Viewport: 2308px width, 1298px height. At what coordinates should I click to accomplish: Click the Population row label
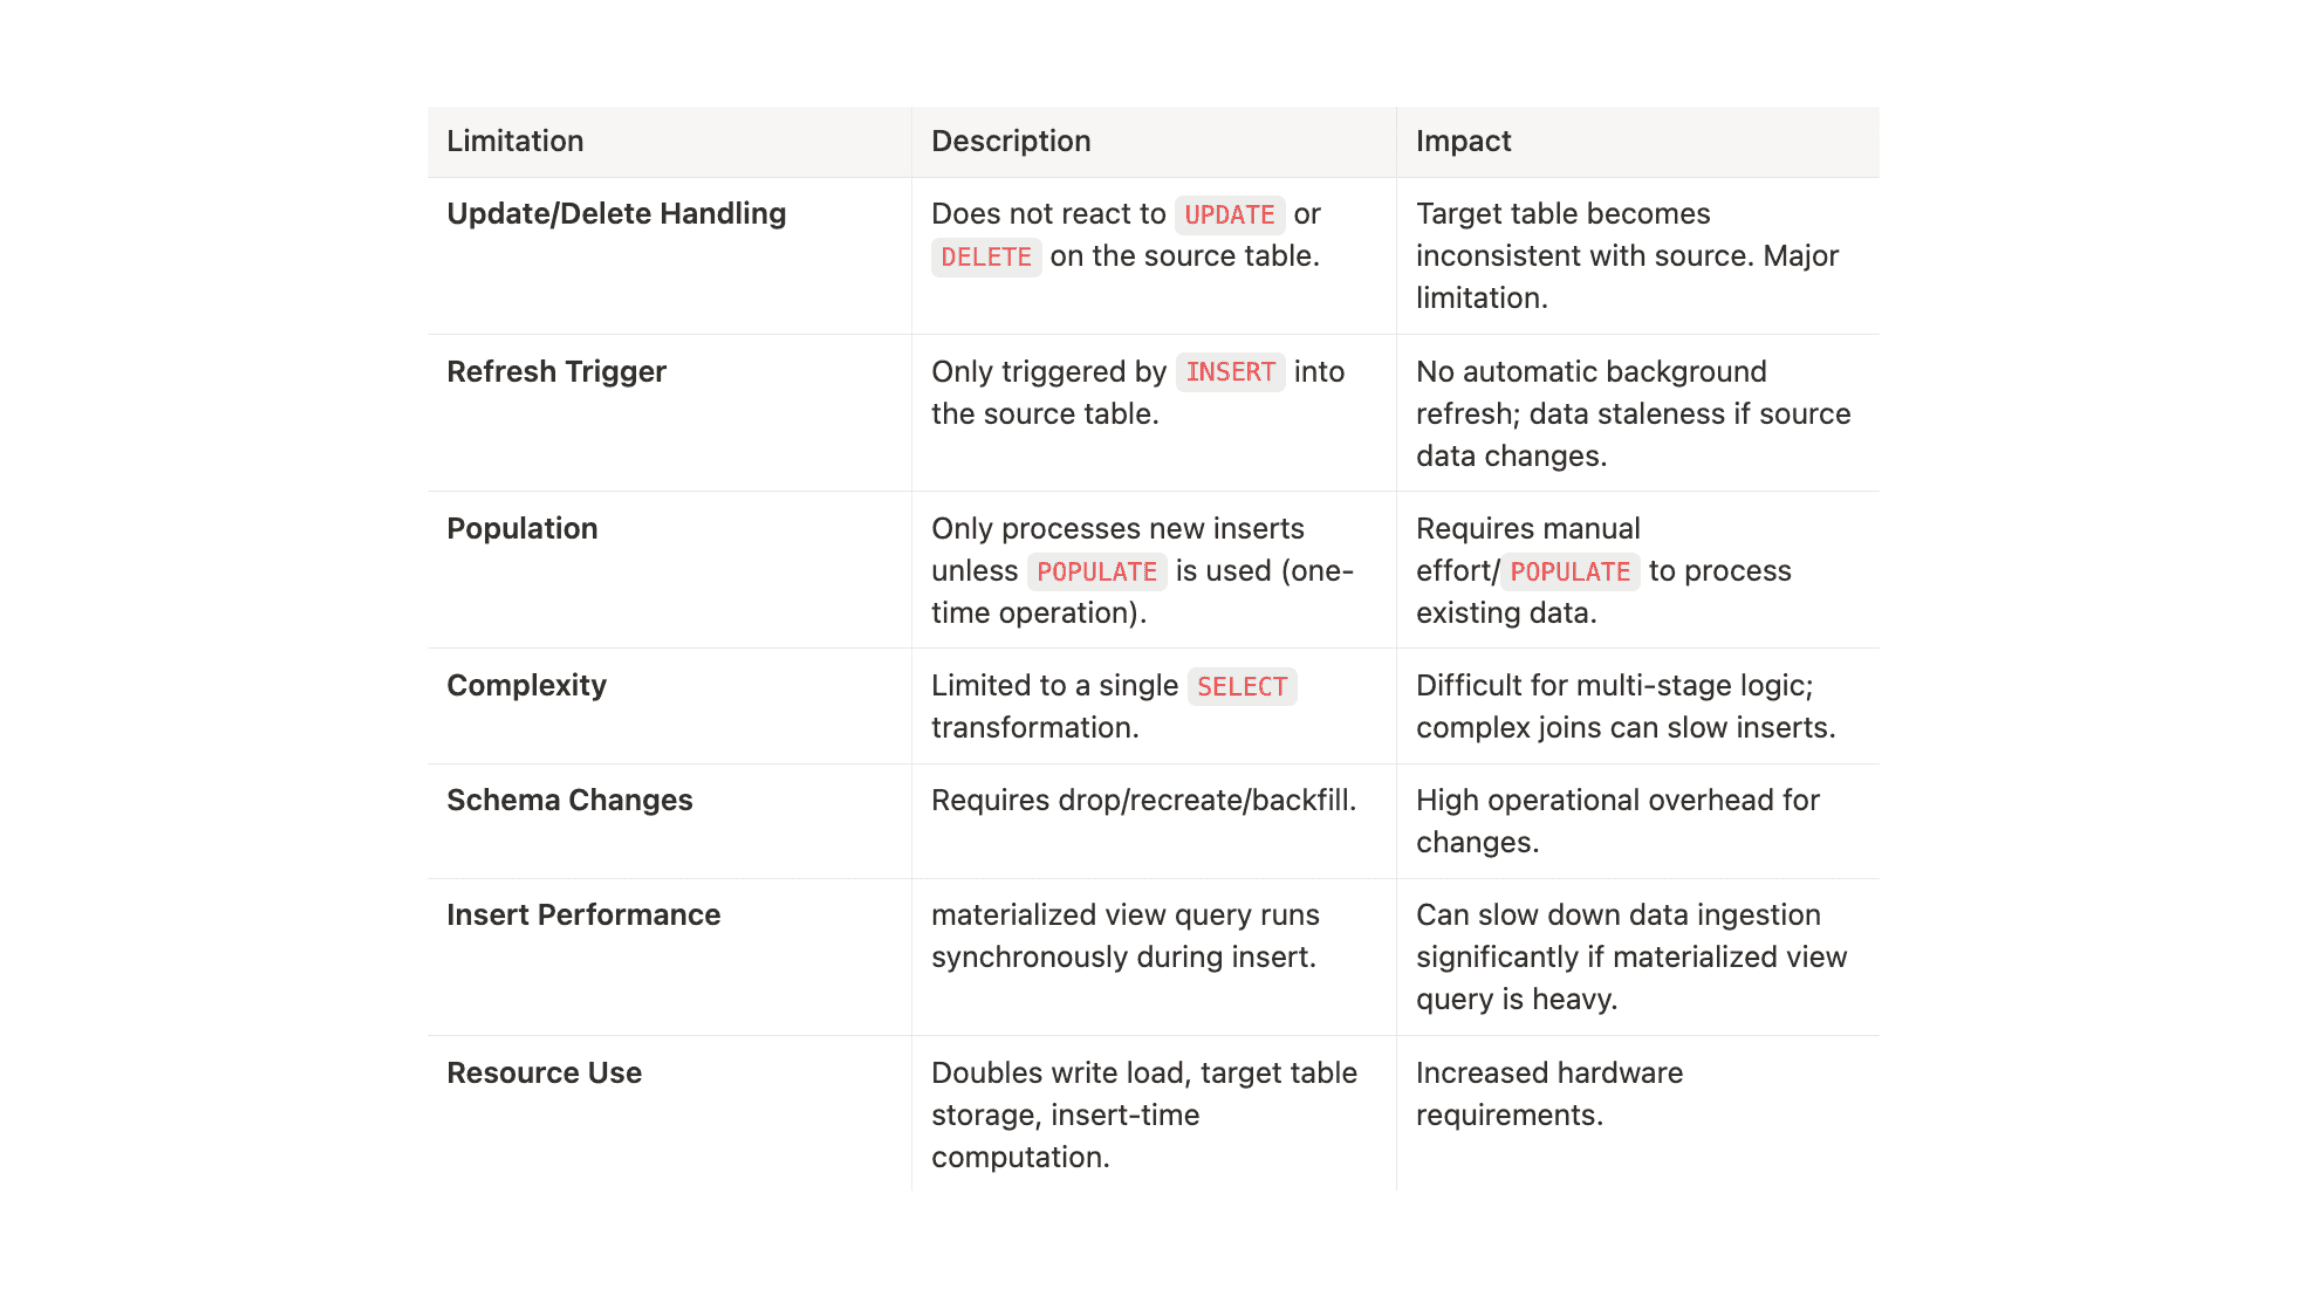[x=522, y=528]
